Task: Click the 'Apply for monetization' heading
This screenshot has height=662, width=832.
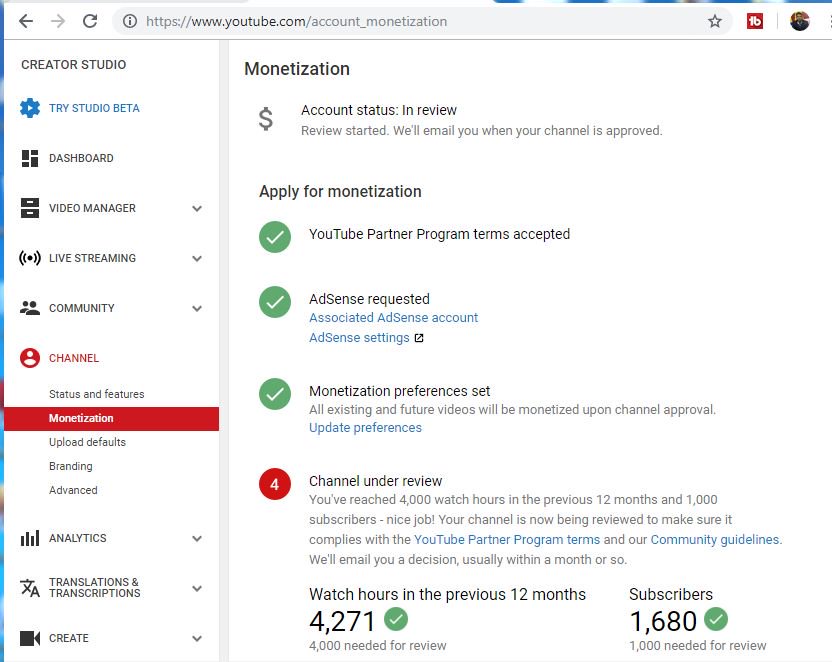Action: [340, 191]
